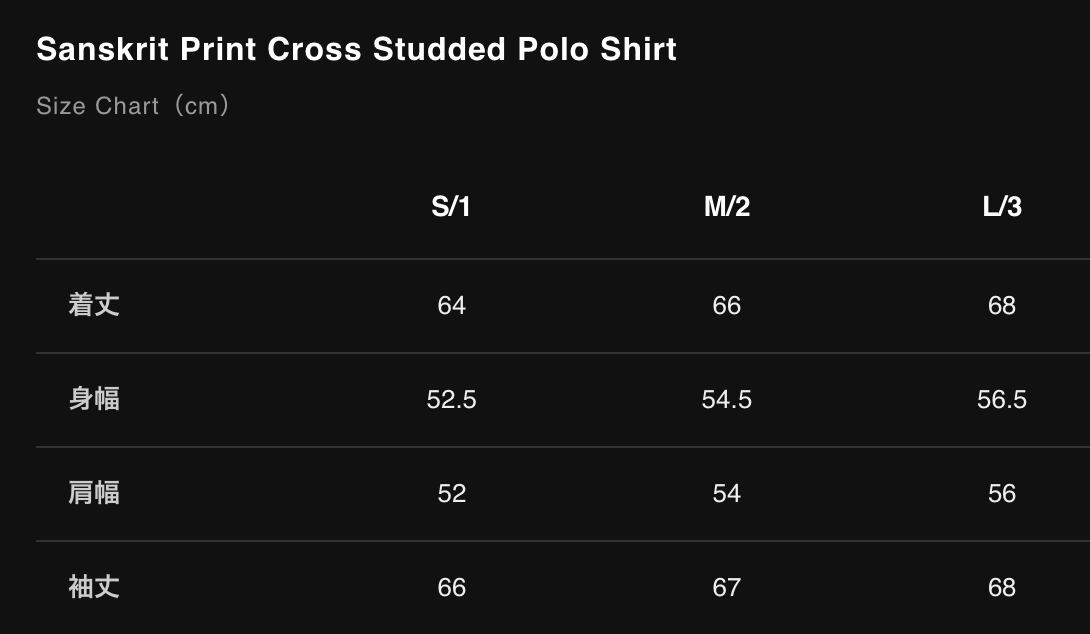Click the 着丈 row label

coord(94,305)
